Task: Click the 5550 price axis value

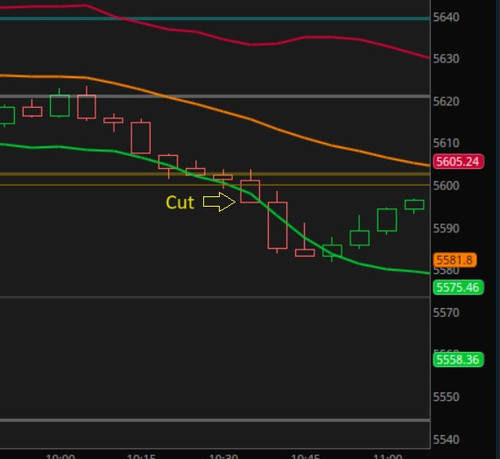Action: (x=446, y=397)
